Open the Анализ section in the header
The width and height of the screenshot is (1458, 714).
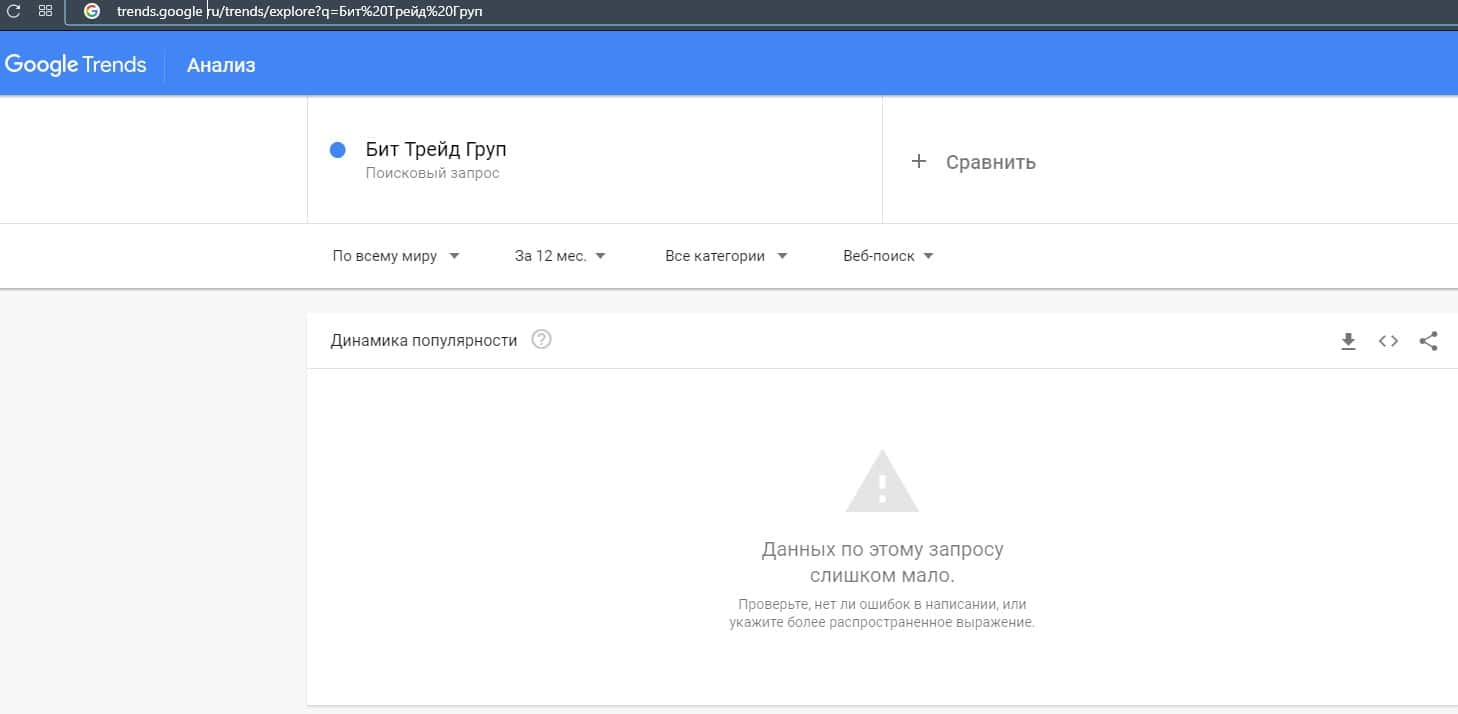click(x=221, y=65)
